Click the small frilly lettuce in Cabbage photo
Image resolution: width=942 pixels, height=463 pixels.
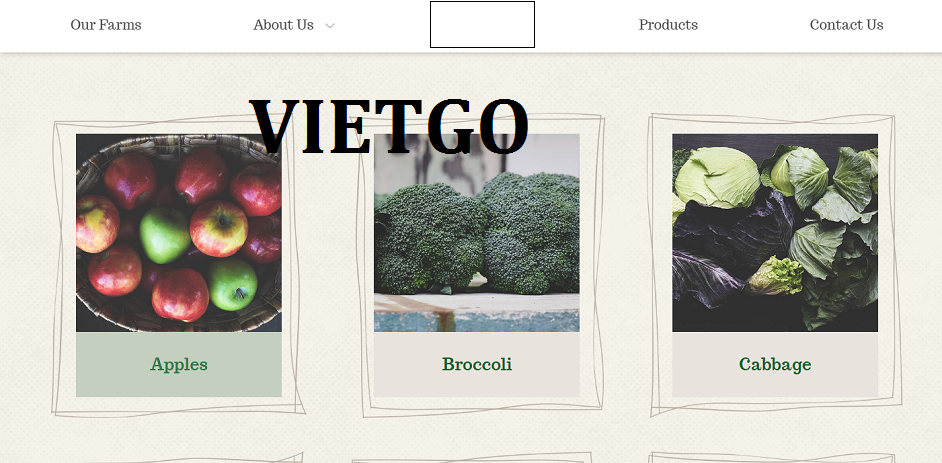776,276
